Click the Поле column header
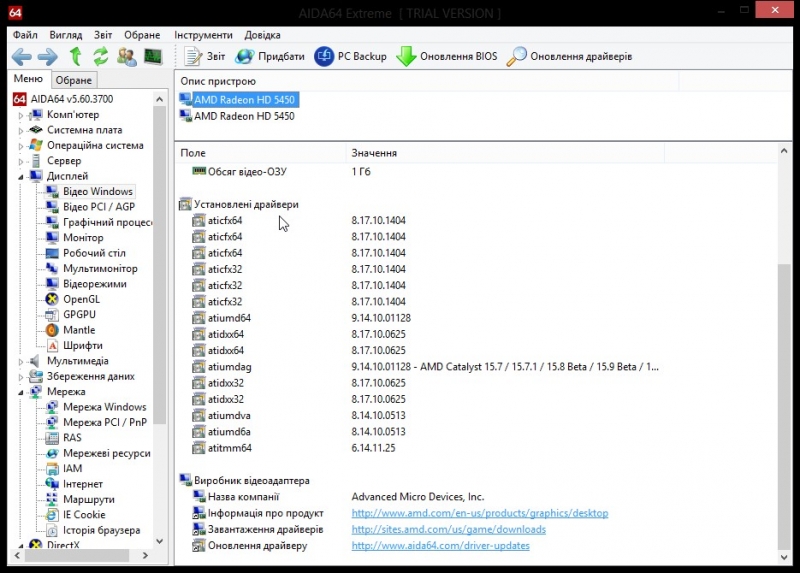This screenshot has width=800, height=573. [260, 153]
